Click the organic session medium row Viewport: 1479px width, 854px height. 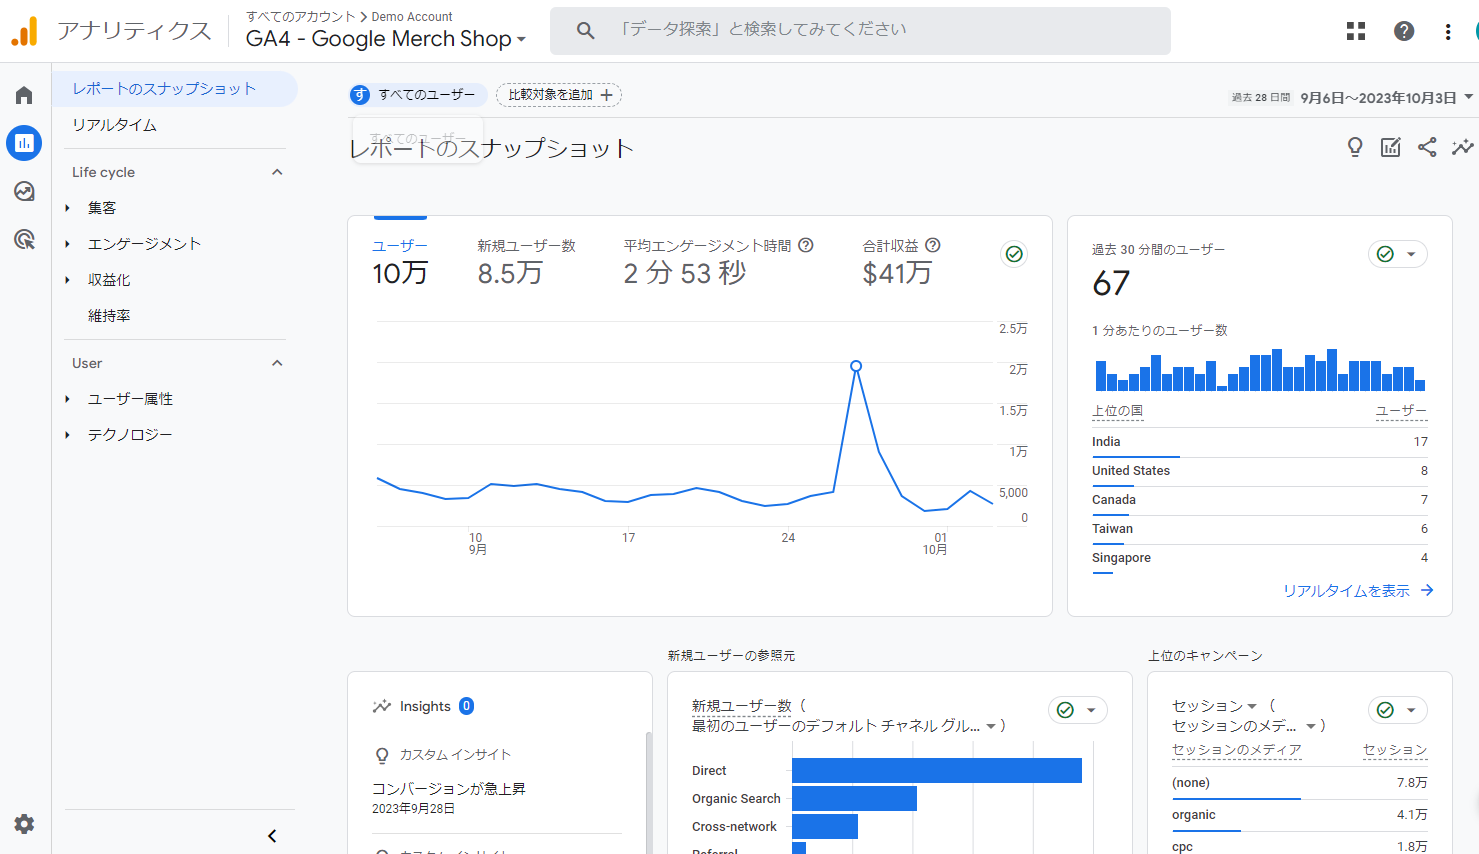[x=1299, y=815]
